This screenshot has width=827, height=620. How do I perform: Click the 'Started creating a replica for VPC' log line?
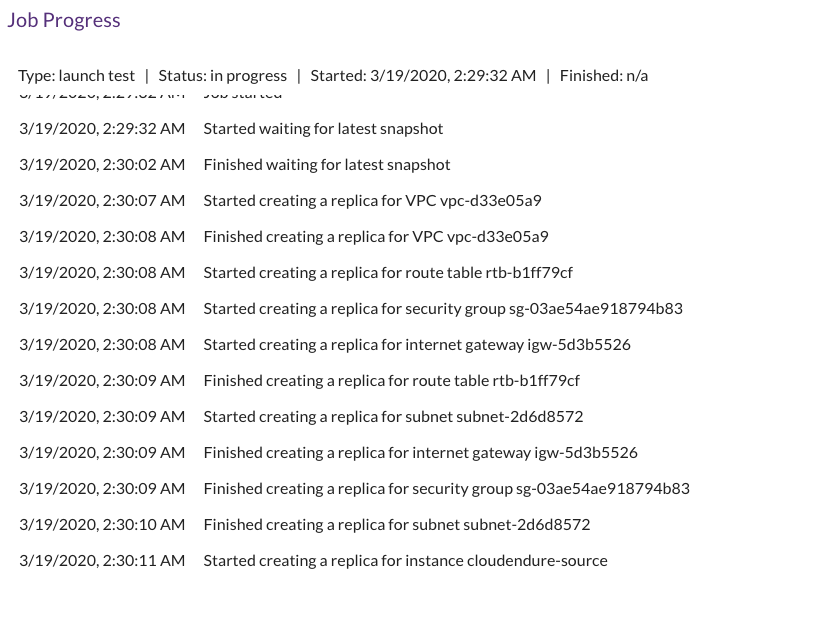pyautogui.click(x=372, y=201)
